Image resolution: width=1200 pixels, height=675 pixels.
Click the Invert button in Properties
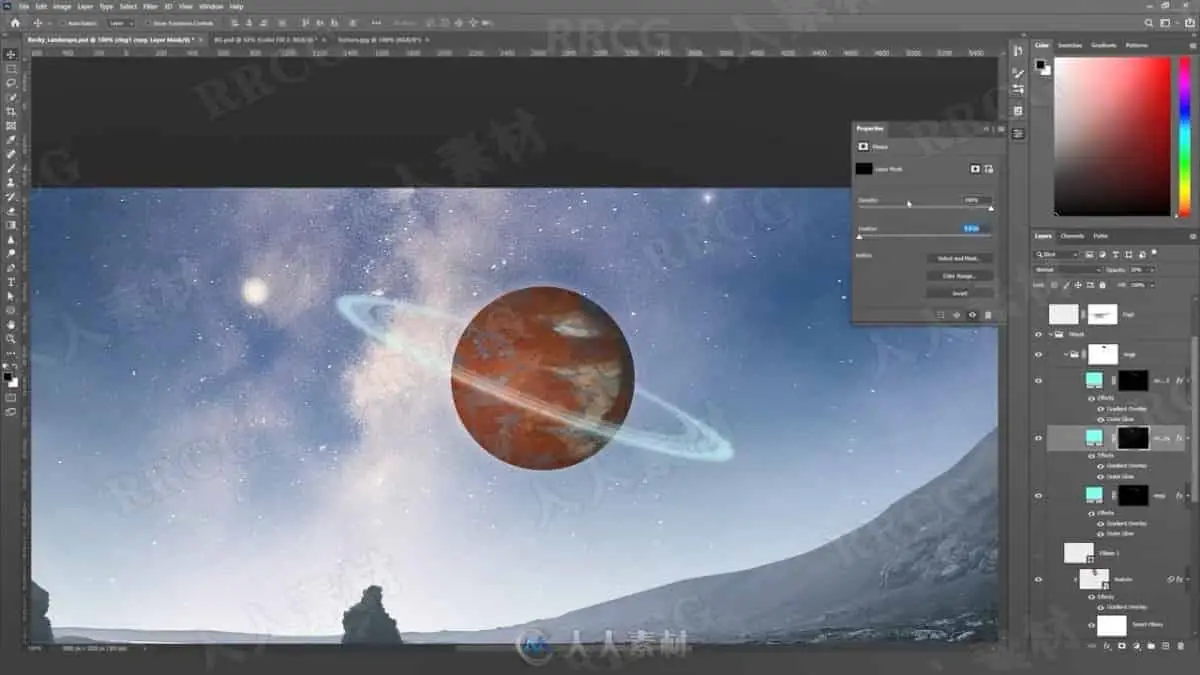(x=960, y=293)
